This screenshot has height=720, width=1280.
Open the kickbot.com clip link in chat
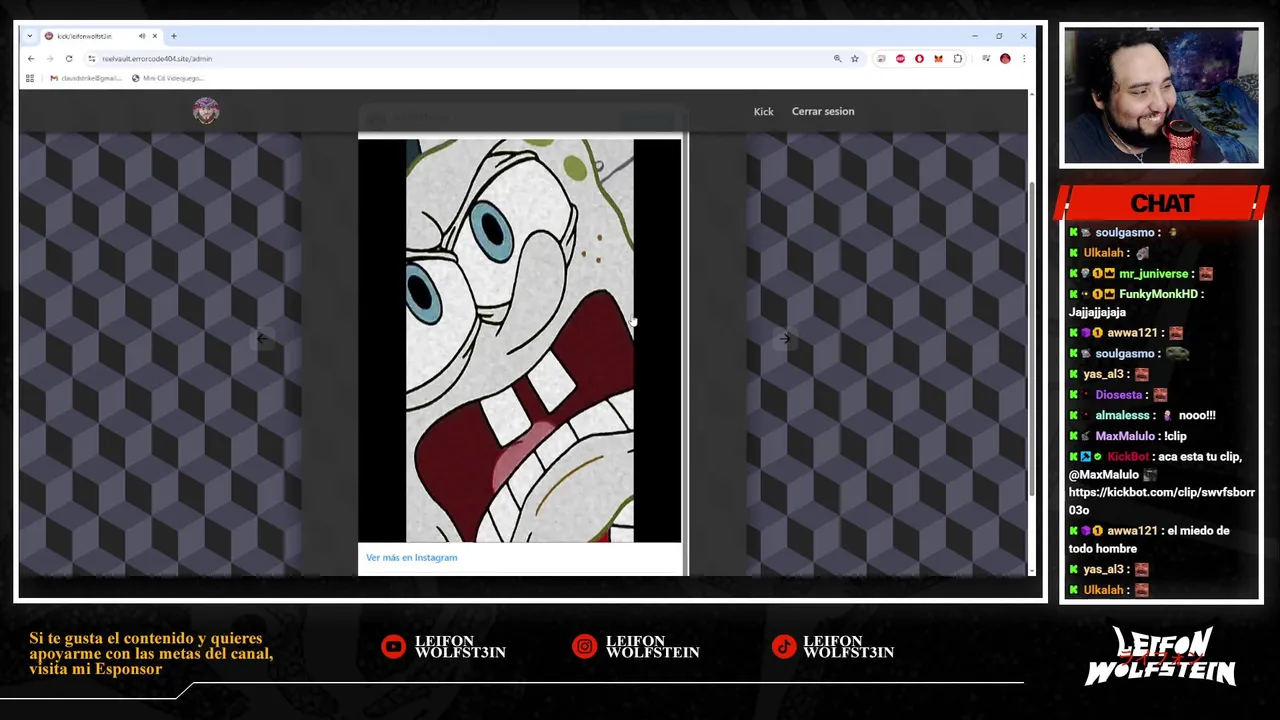[1161, 501]
